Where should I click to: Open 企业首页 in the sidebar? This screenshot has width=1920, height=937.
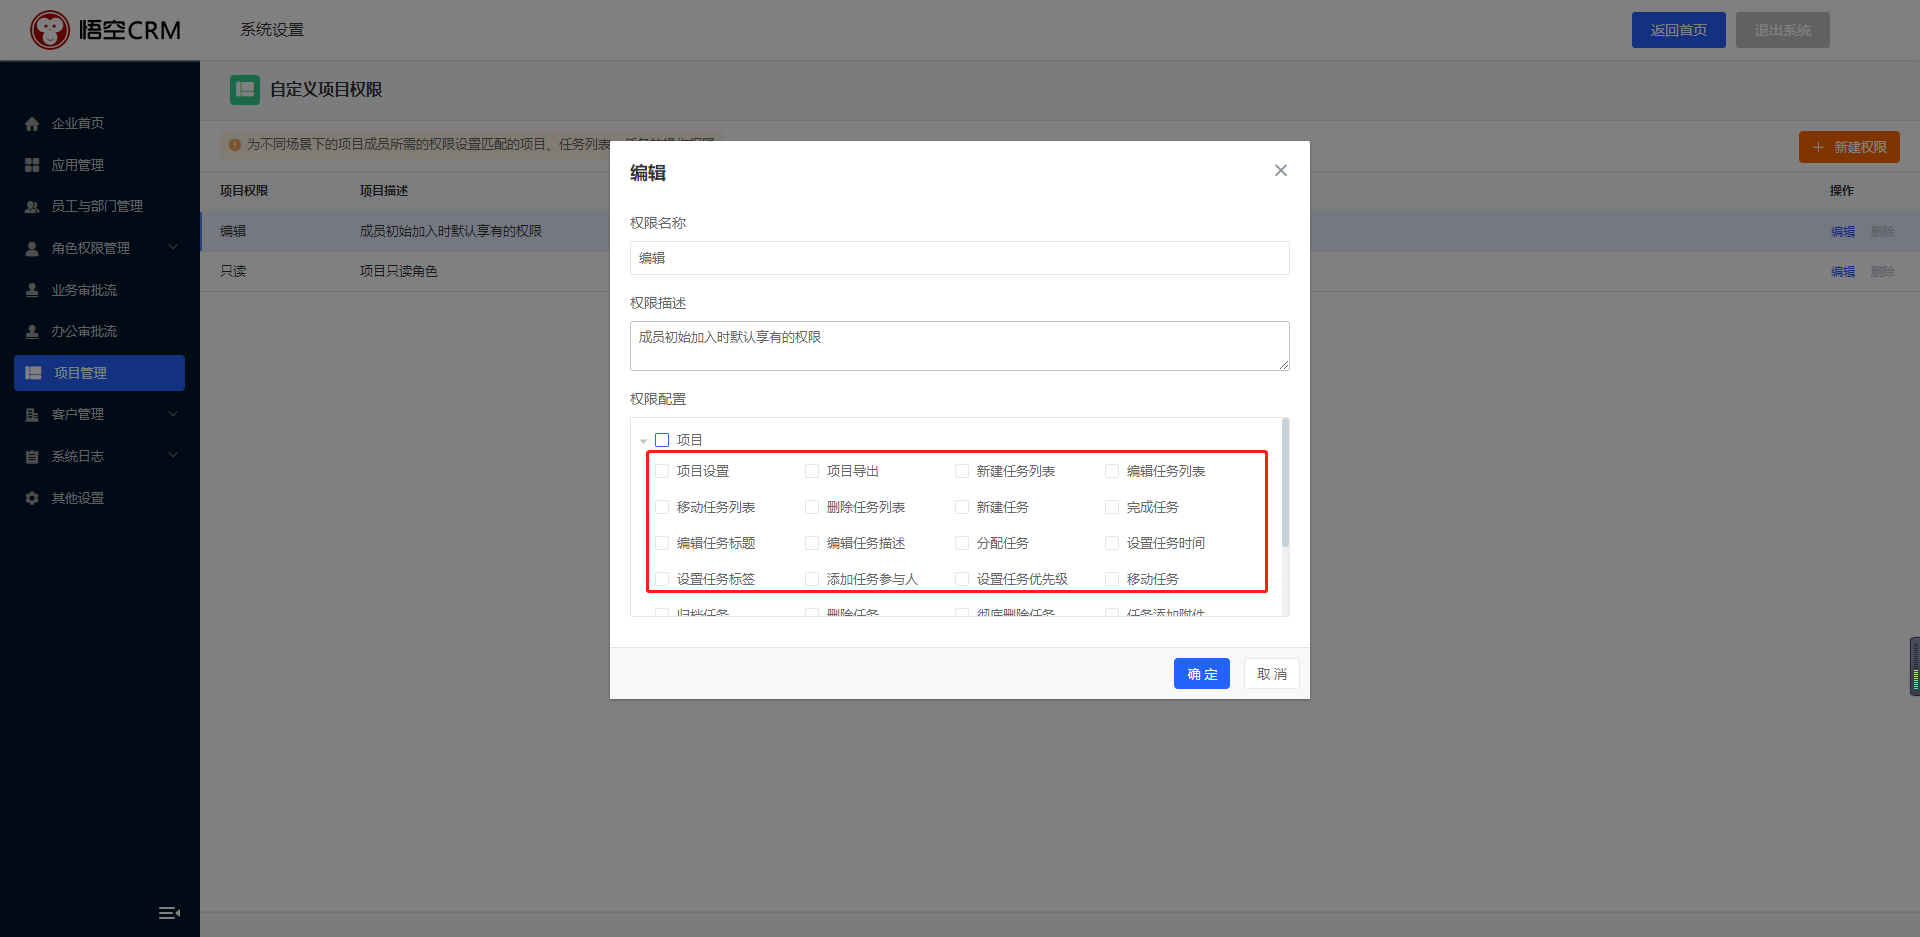pyautogui.click(x=78, y=124)
